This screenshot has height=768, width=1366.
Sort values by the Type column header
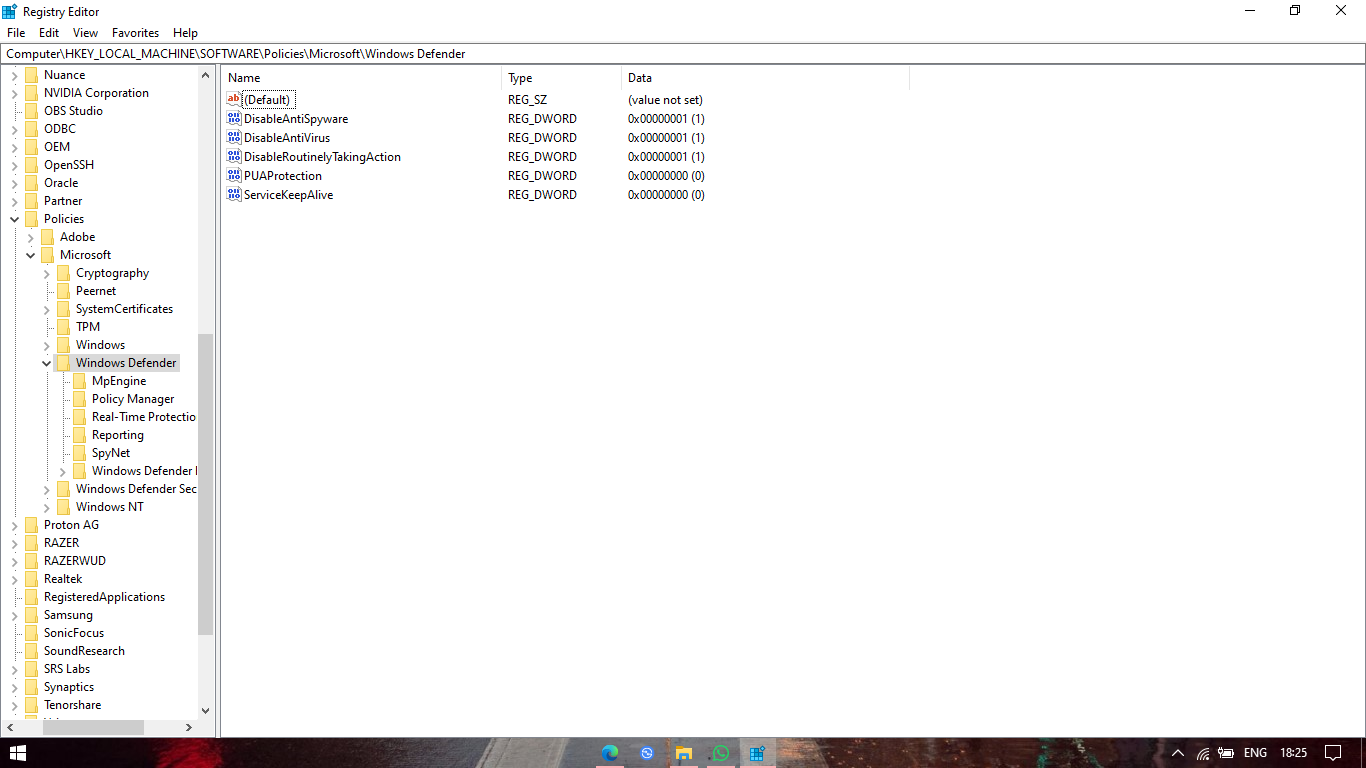(x=562, y=78)
